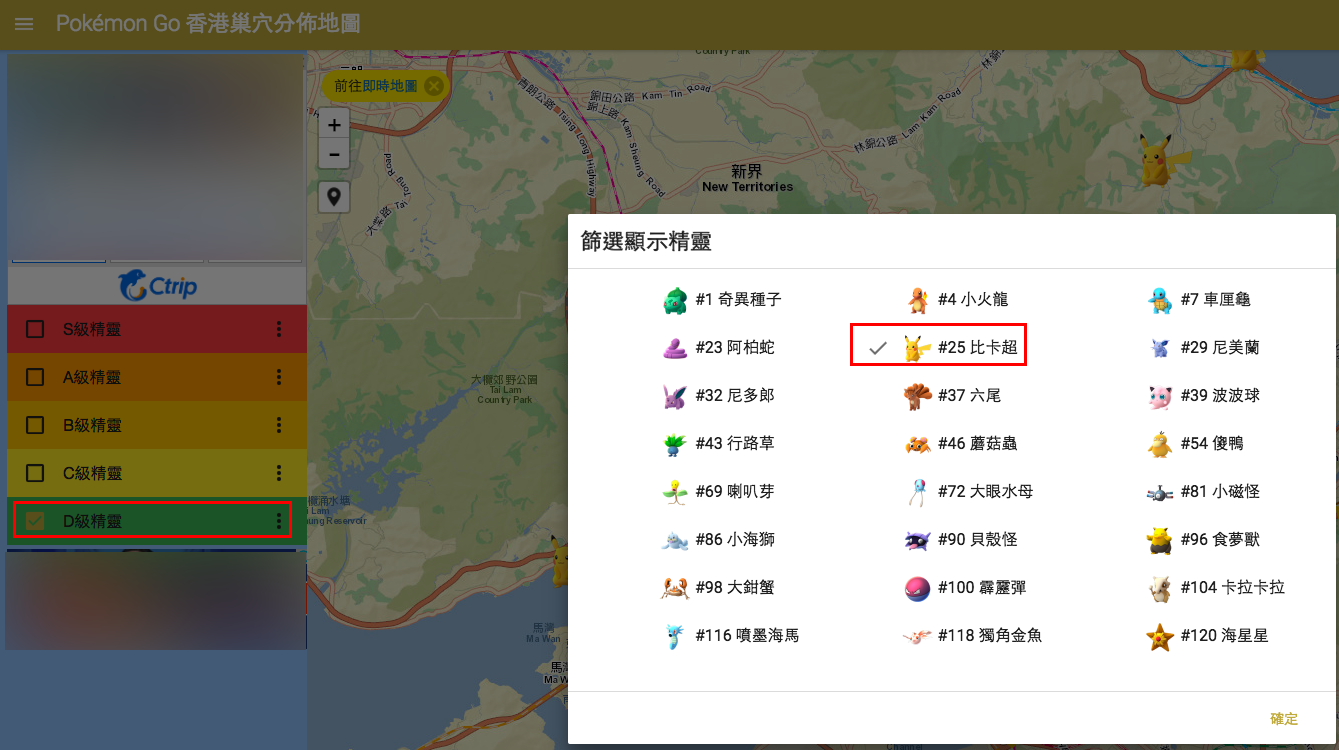Select the #43 行路草 Oddish icon

pyautogui.click(x=676, y=444)
